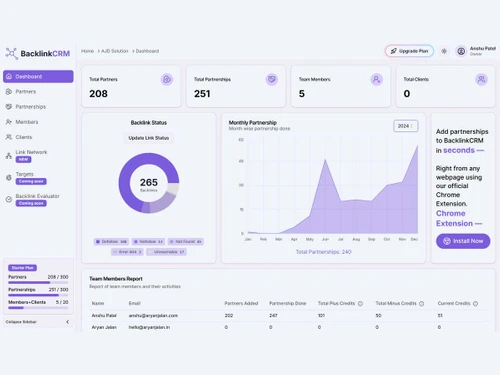Screen dimensions: 500x375
Task: Toggle the Error 404 legend chip
Action: coord(127,252)
